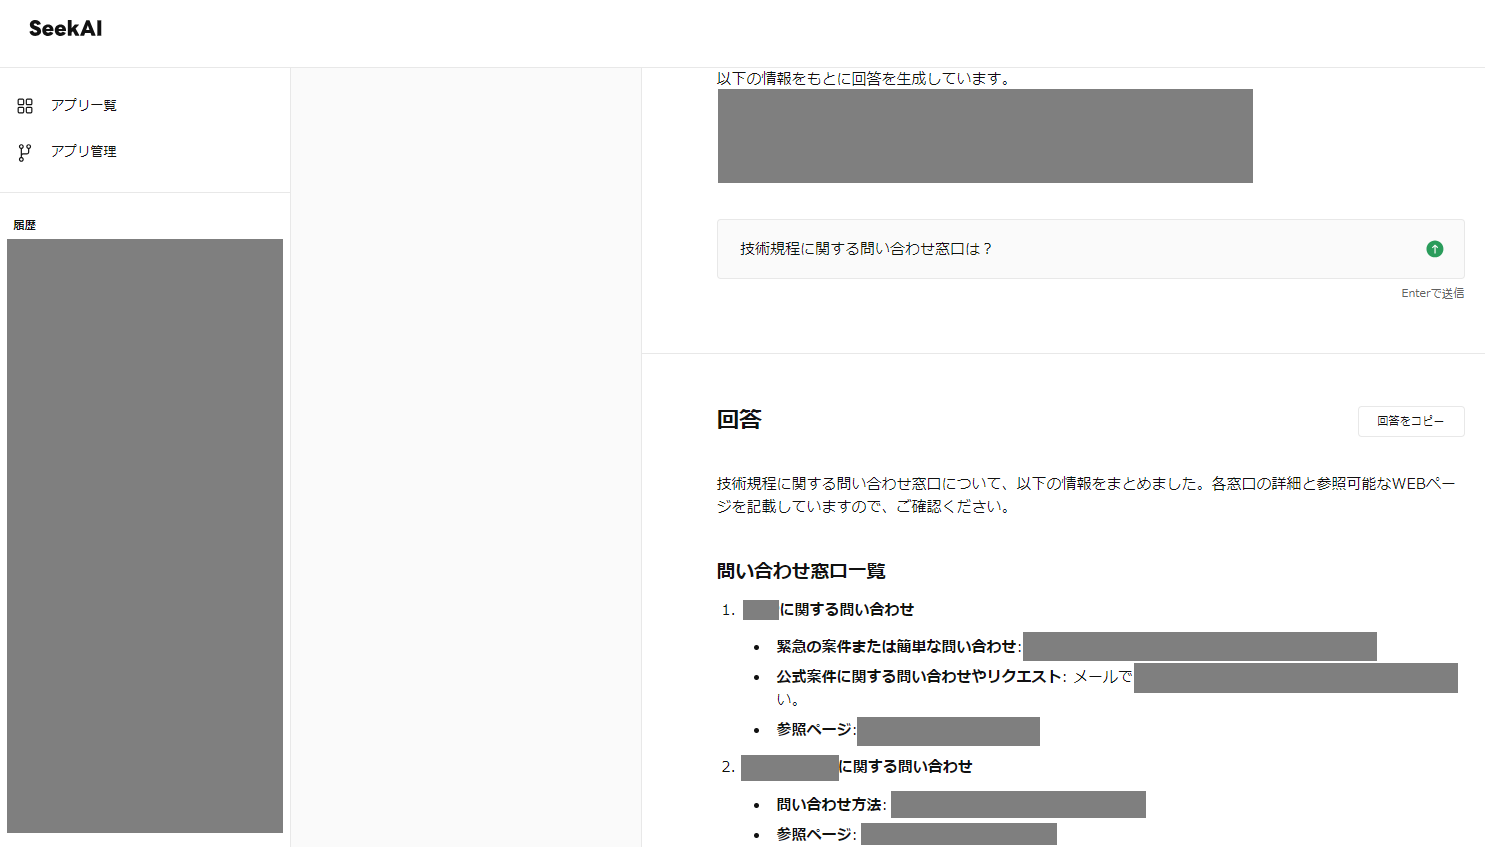Open アプリ管理 in the sidebar
This screenshot has height=847, width=1485.
(83, 151)
